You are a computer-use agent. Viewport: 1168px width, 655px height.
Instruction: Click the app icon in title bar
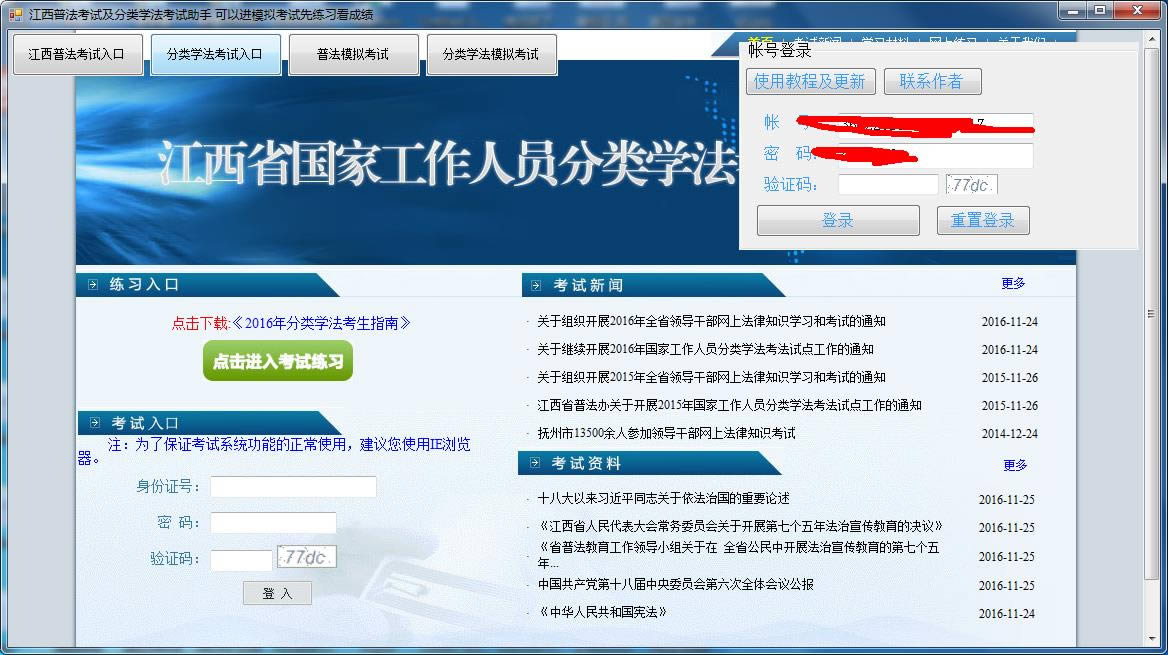15,14
